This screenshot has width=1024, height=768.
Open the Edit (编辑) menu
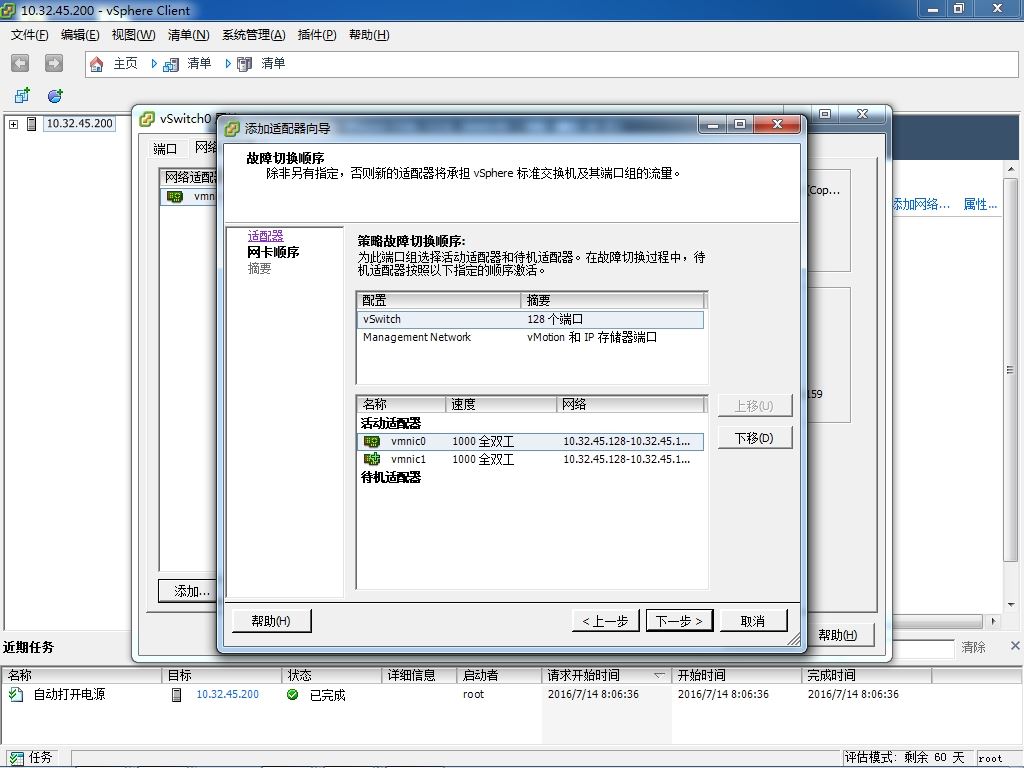tap(80, 35)
